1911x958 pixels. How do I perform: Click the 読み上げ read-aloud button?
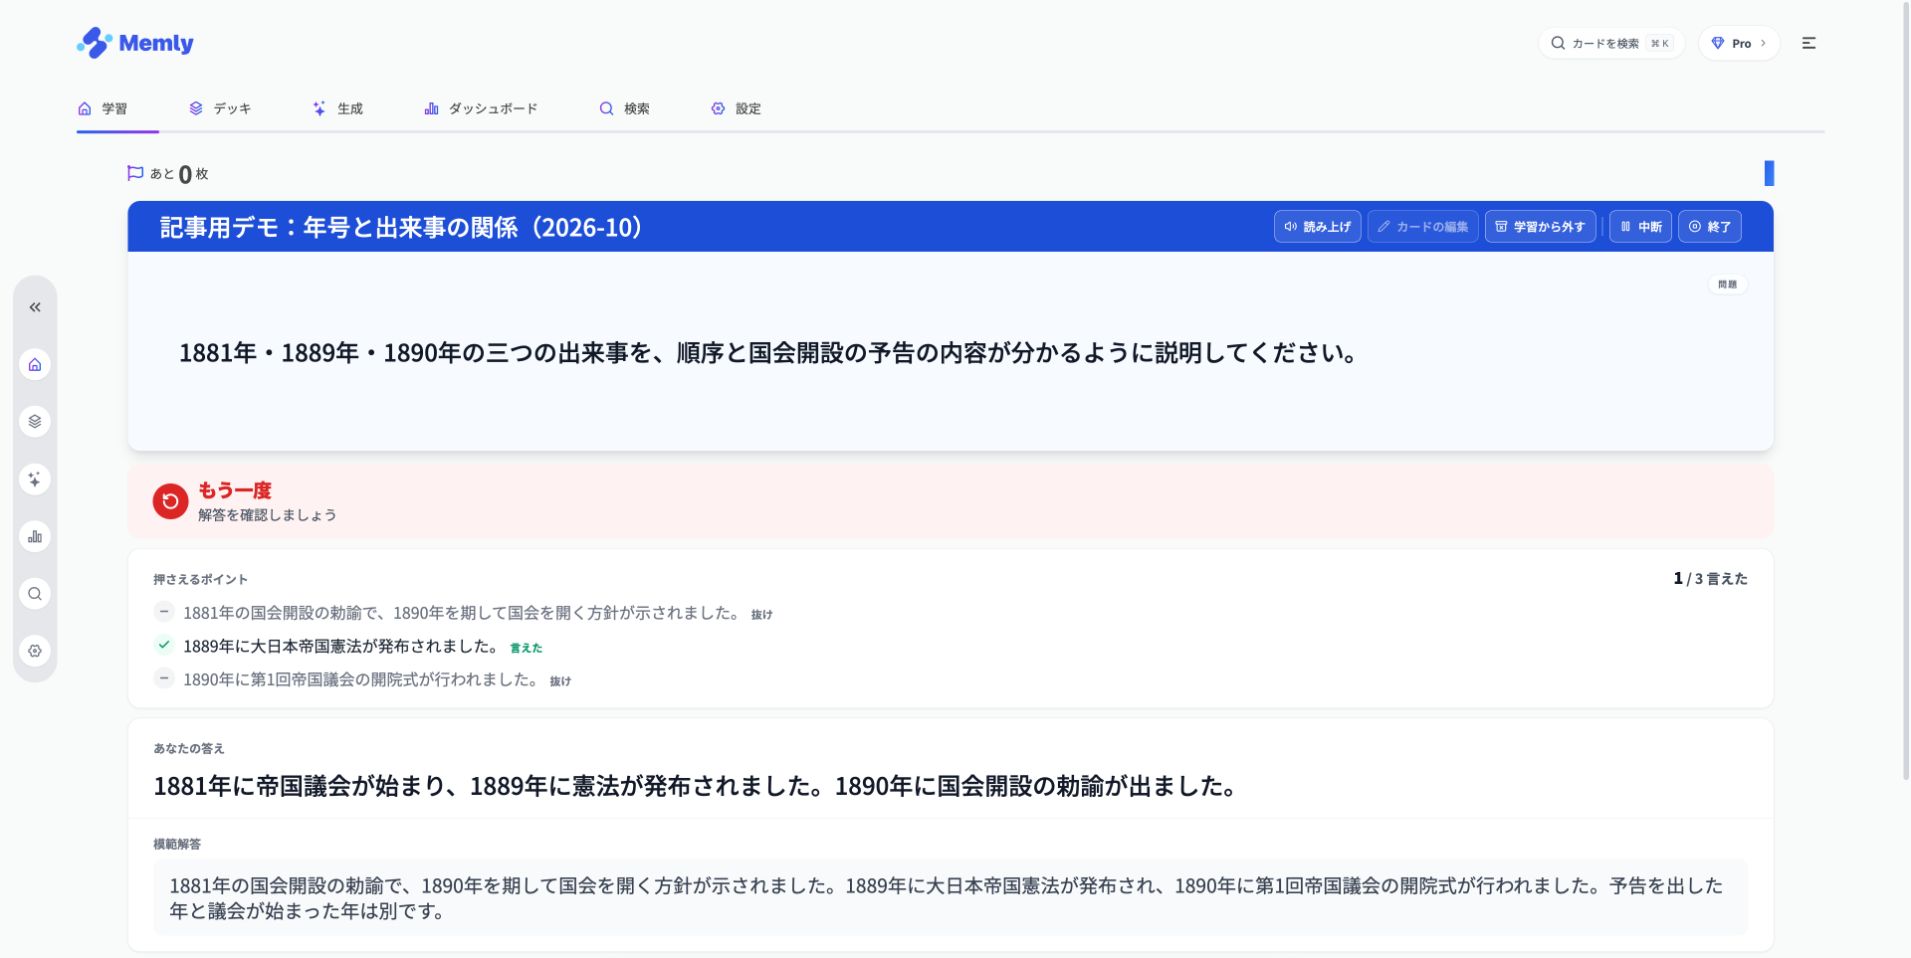point(1317,227)
